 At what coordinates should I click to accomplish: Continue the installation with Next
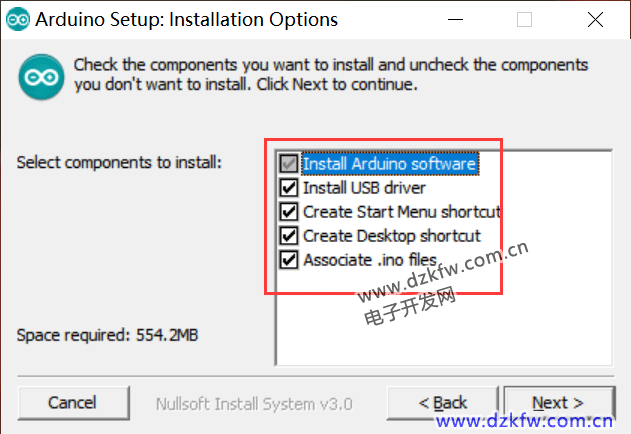(x=557, y=403)
